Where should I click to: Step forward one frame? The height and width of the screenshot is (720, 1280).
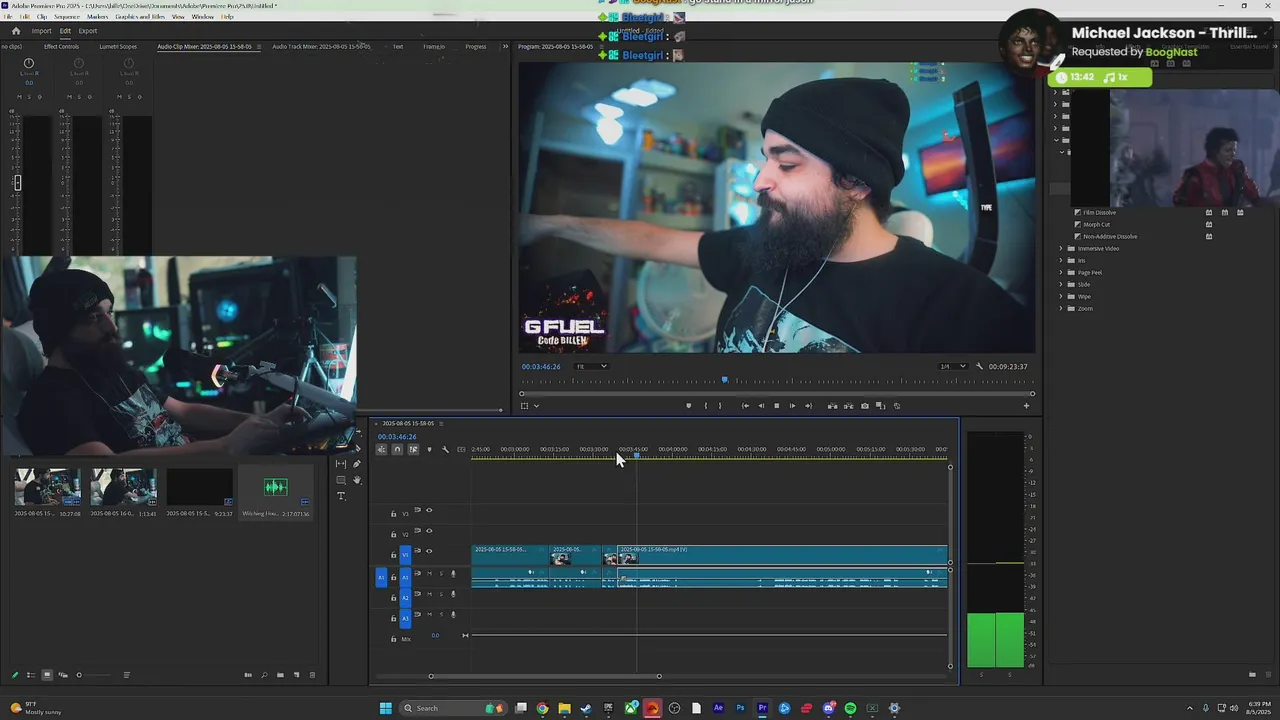coord(792,406)
